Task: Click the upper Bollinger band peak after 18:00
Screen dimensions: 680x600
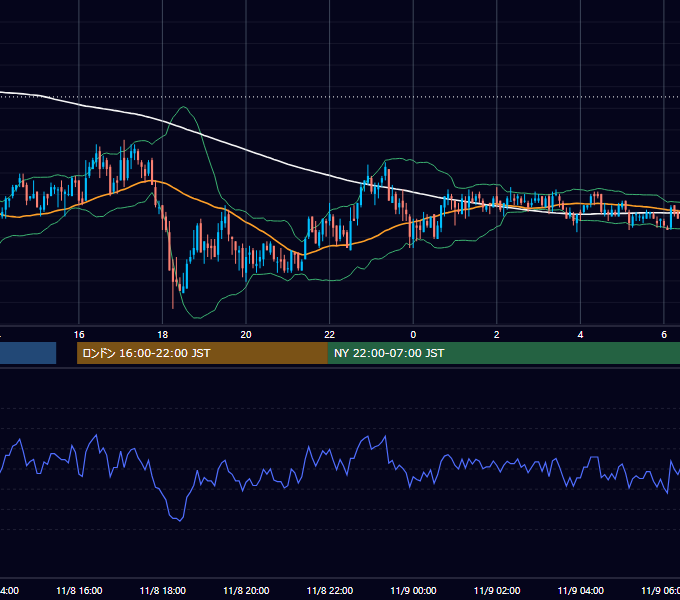Action: click(x=184, y=107)
